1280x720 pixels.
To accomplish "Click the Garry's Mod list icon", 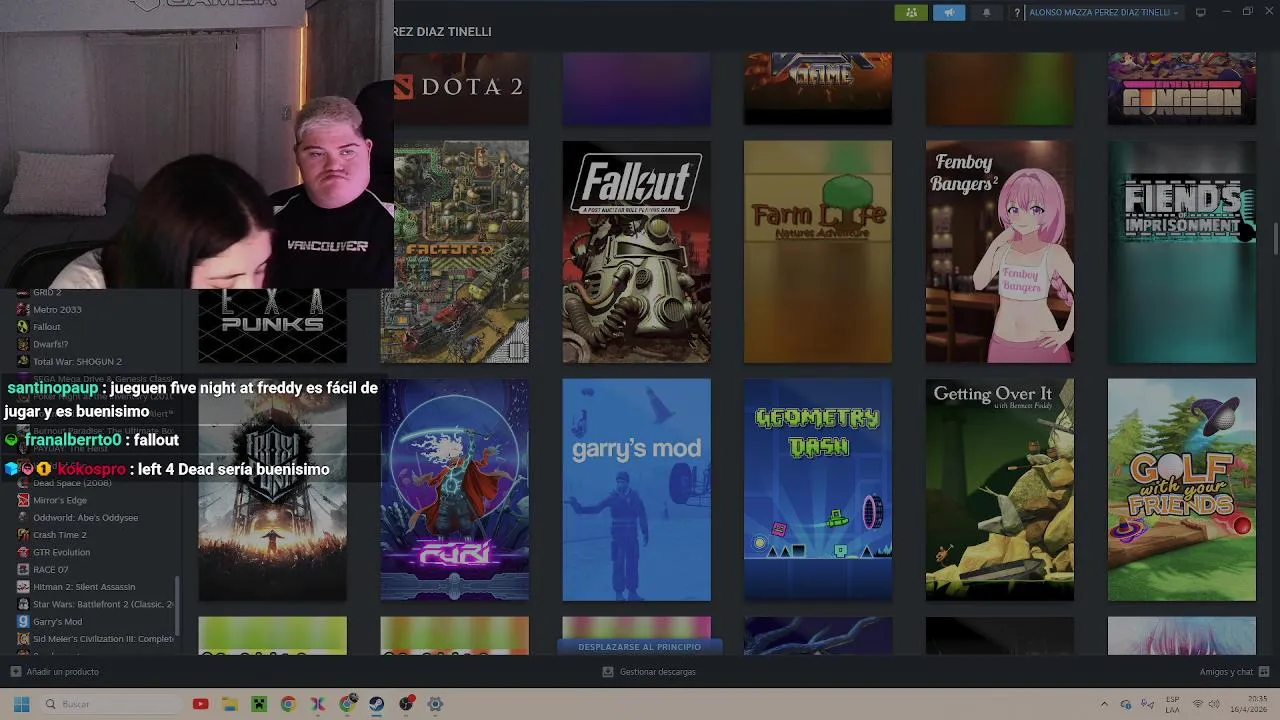I will tap(23, 621).
